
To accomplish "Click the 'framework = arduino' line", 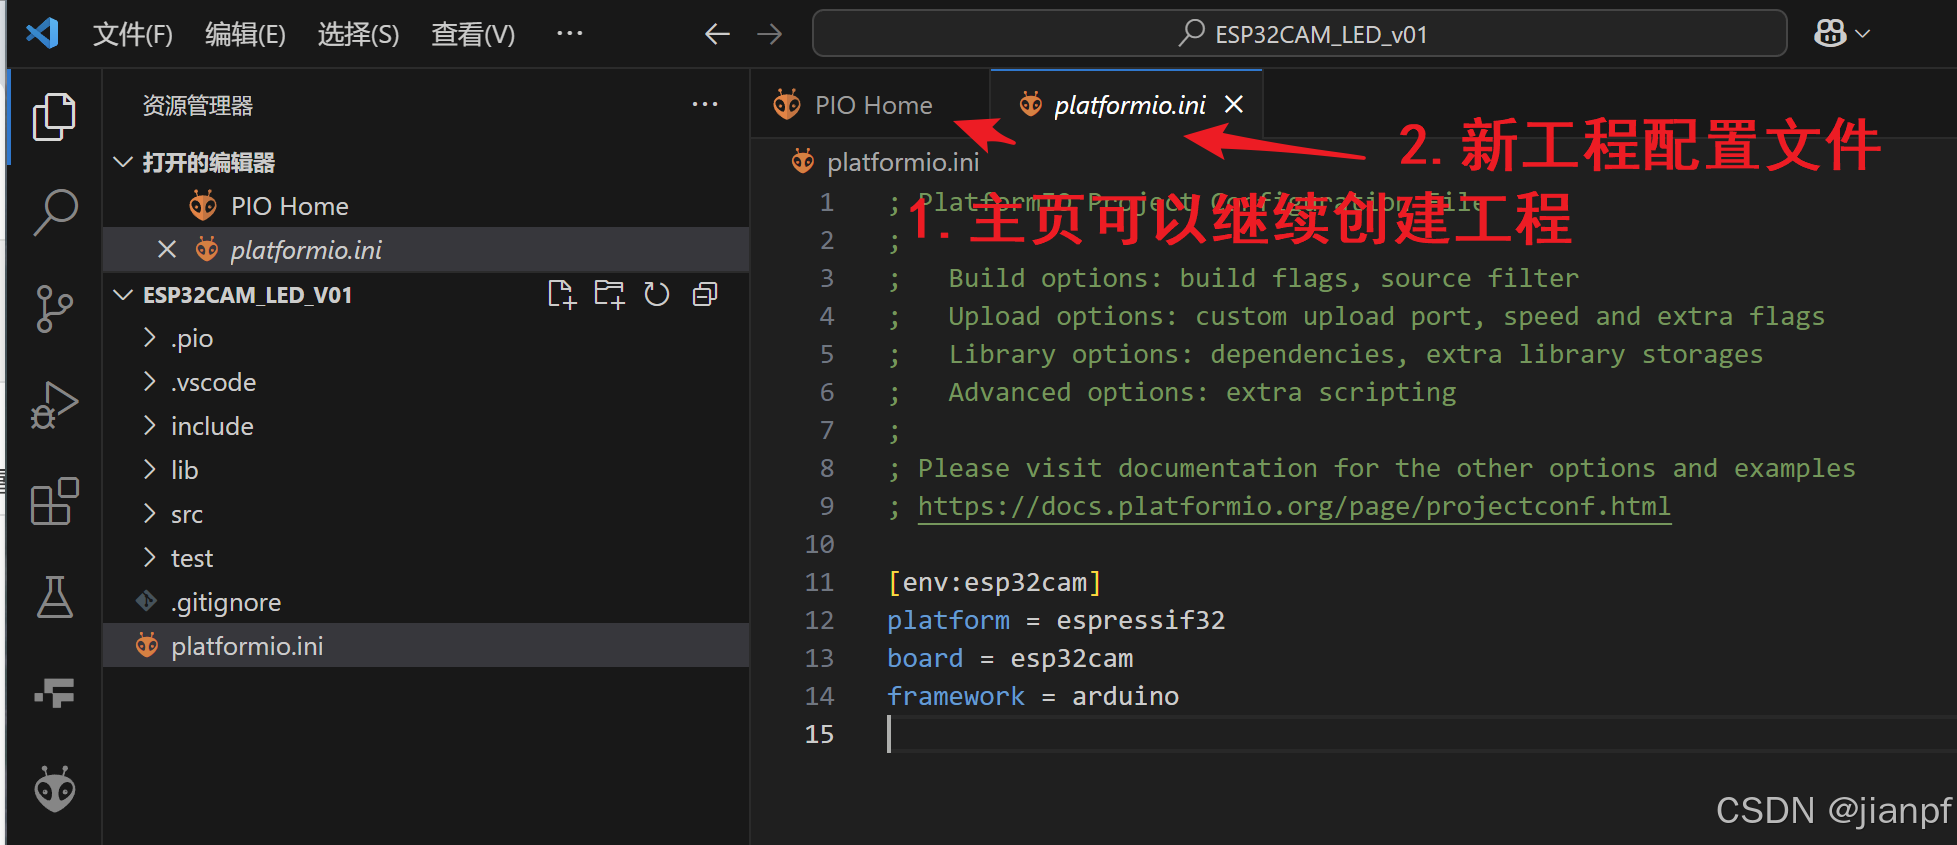I will pos(1033,696).
